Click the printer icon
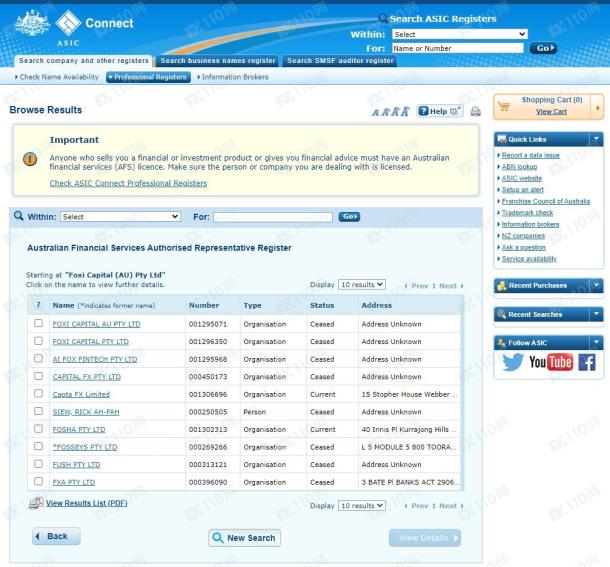610x567 pixels. (x=475, y=111)
